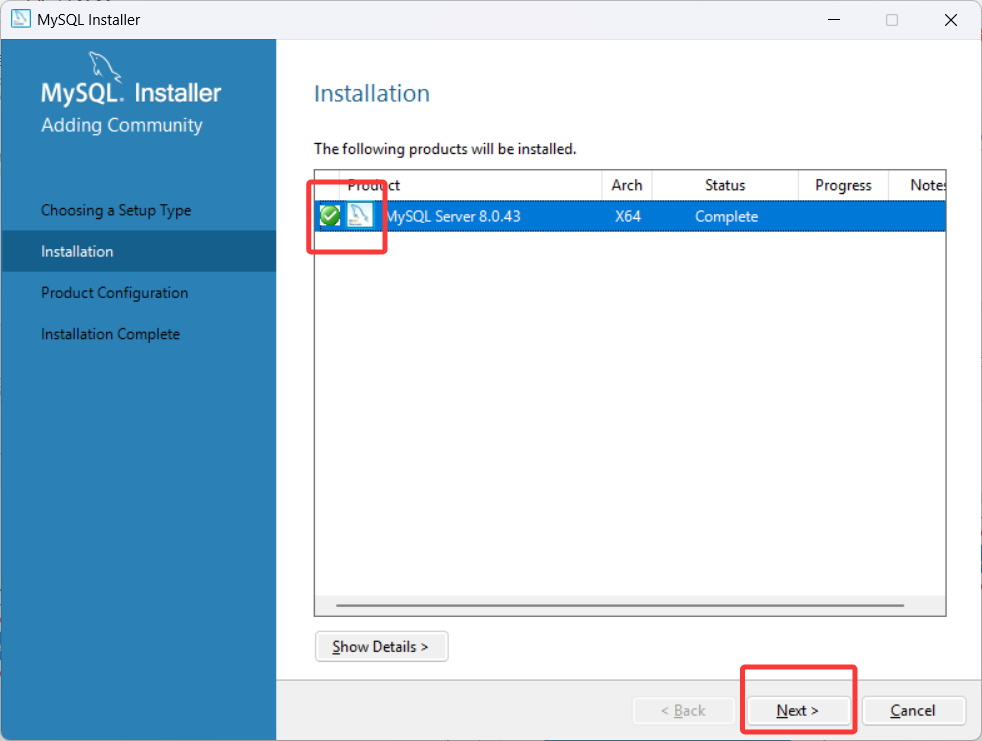
Task: Click the Product column header
Action: tap(471, 185)
